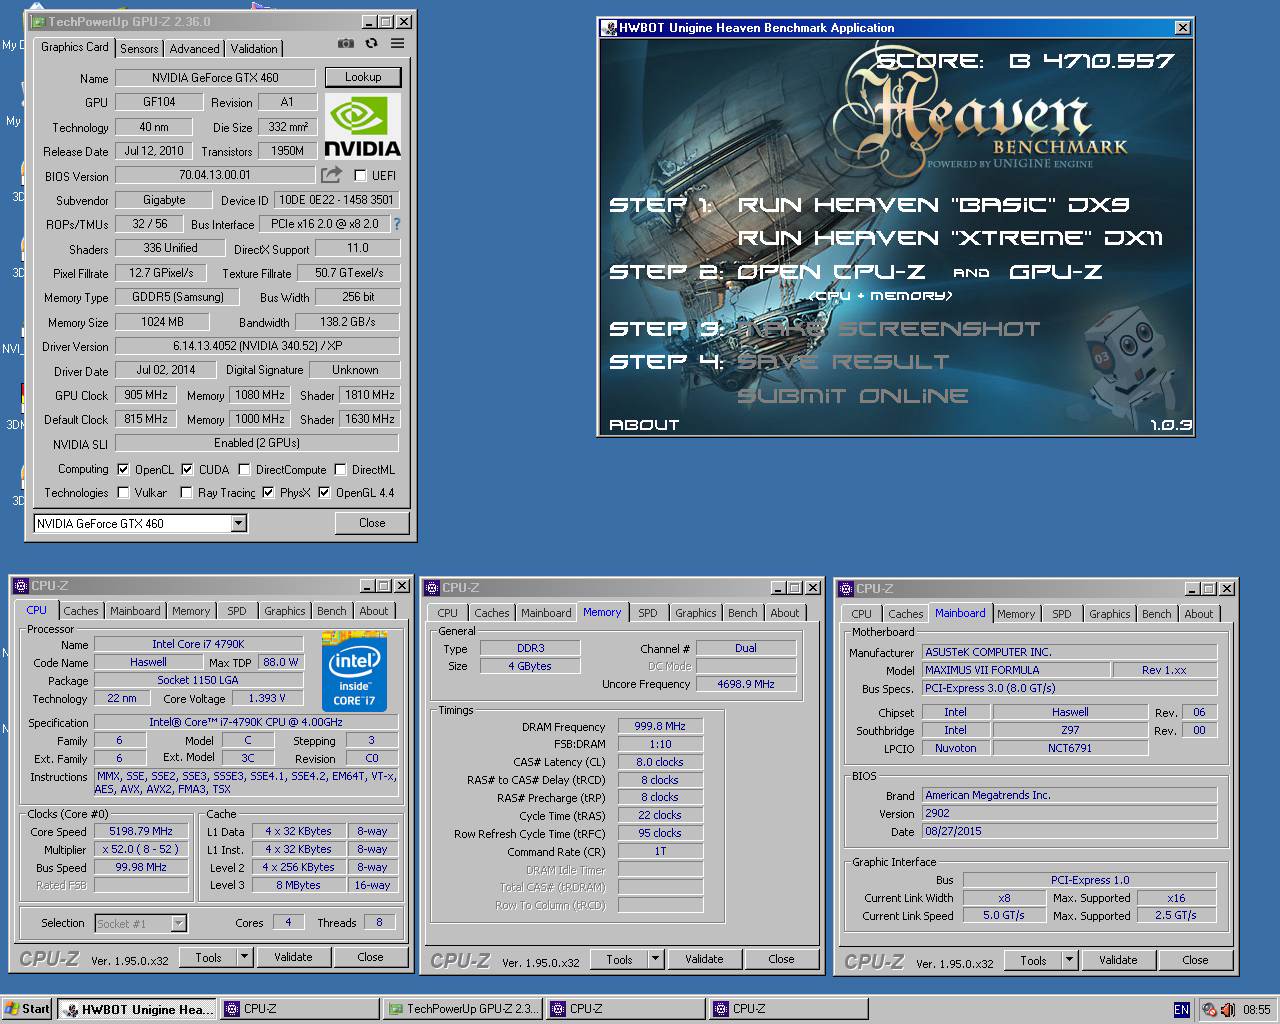
Task: Click the GPU name field NVIDIA GeForce GTX 460
Action: click(215, 78)
